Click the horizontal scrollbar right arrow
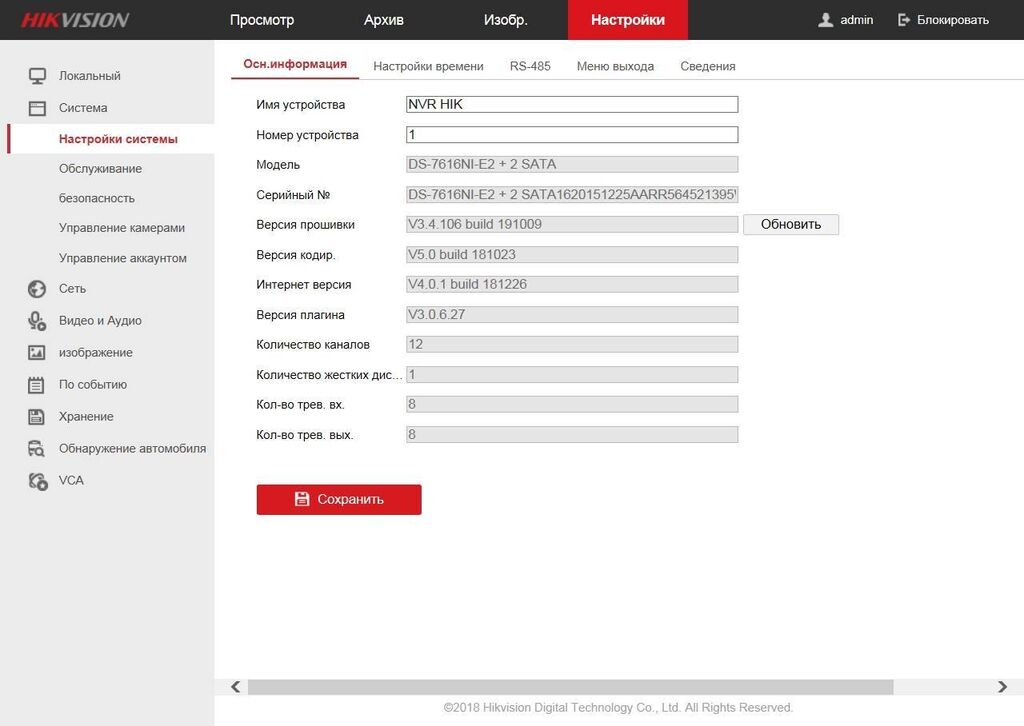This screenshot has height=726, width=1024. (1002, 687)
